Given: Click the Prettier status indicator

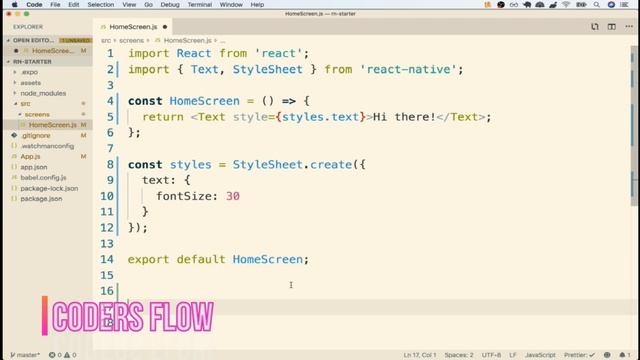Looking at the screenshot, I should [x=579, y=355].
